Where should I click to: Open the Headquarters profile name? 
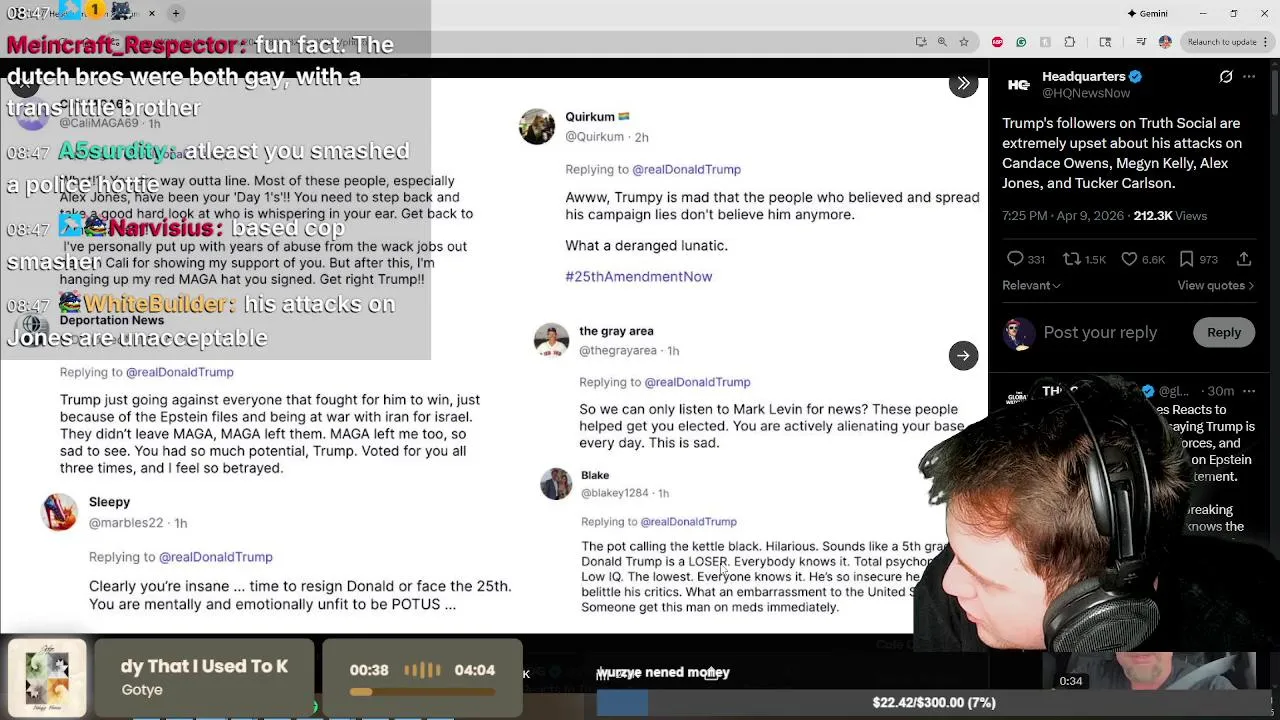(1084, 76)
